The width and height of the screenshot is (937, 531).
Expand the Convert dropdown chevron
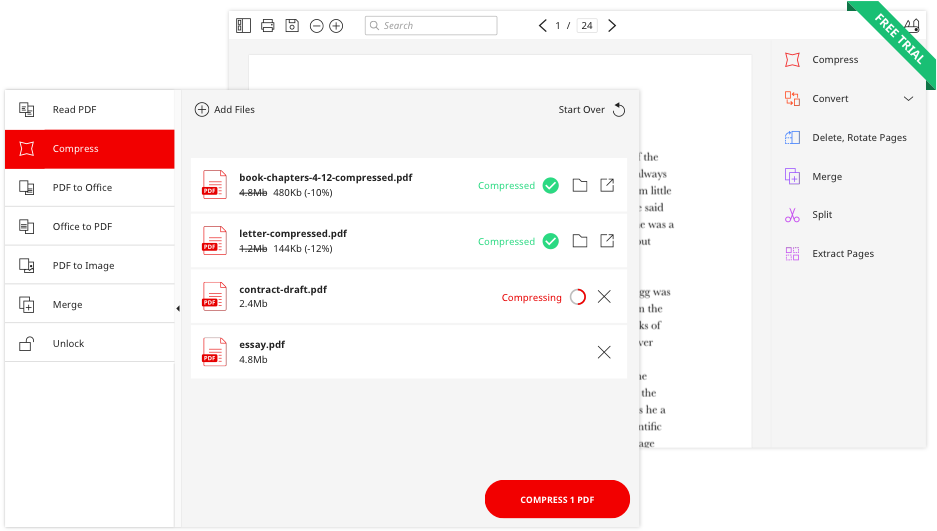click(x=908, y=99)
